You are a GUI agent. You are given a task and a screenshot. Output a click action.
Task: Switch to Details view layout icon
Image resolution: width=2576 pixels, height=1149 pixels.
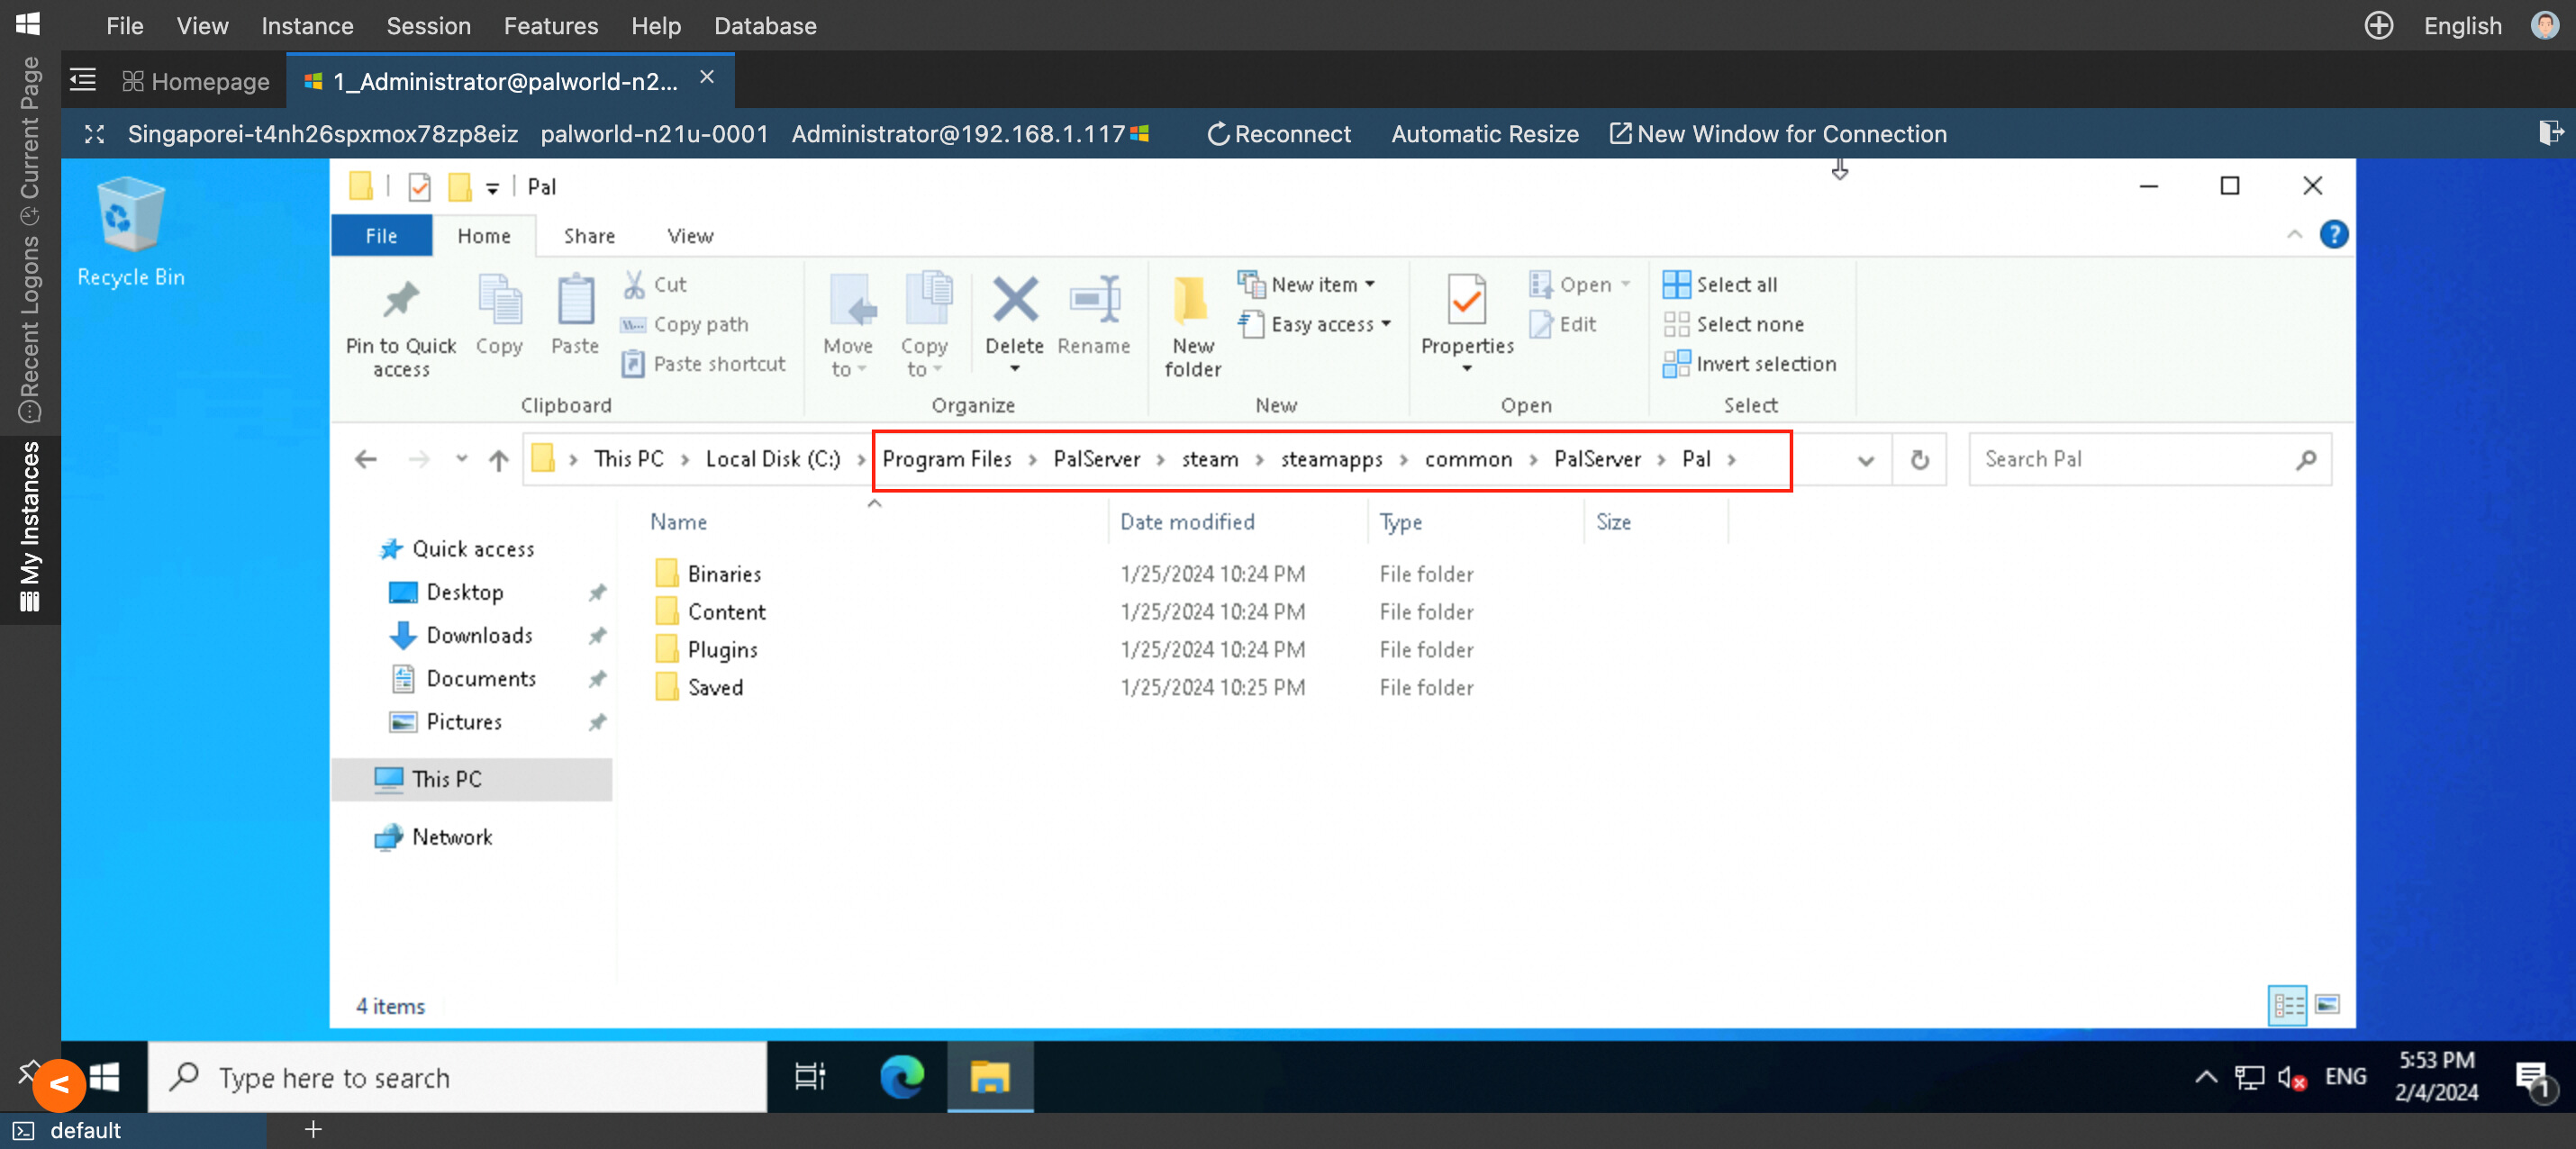coord(2286,1004)
